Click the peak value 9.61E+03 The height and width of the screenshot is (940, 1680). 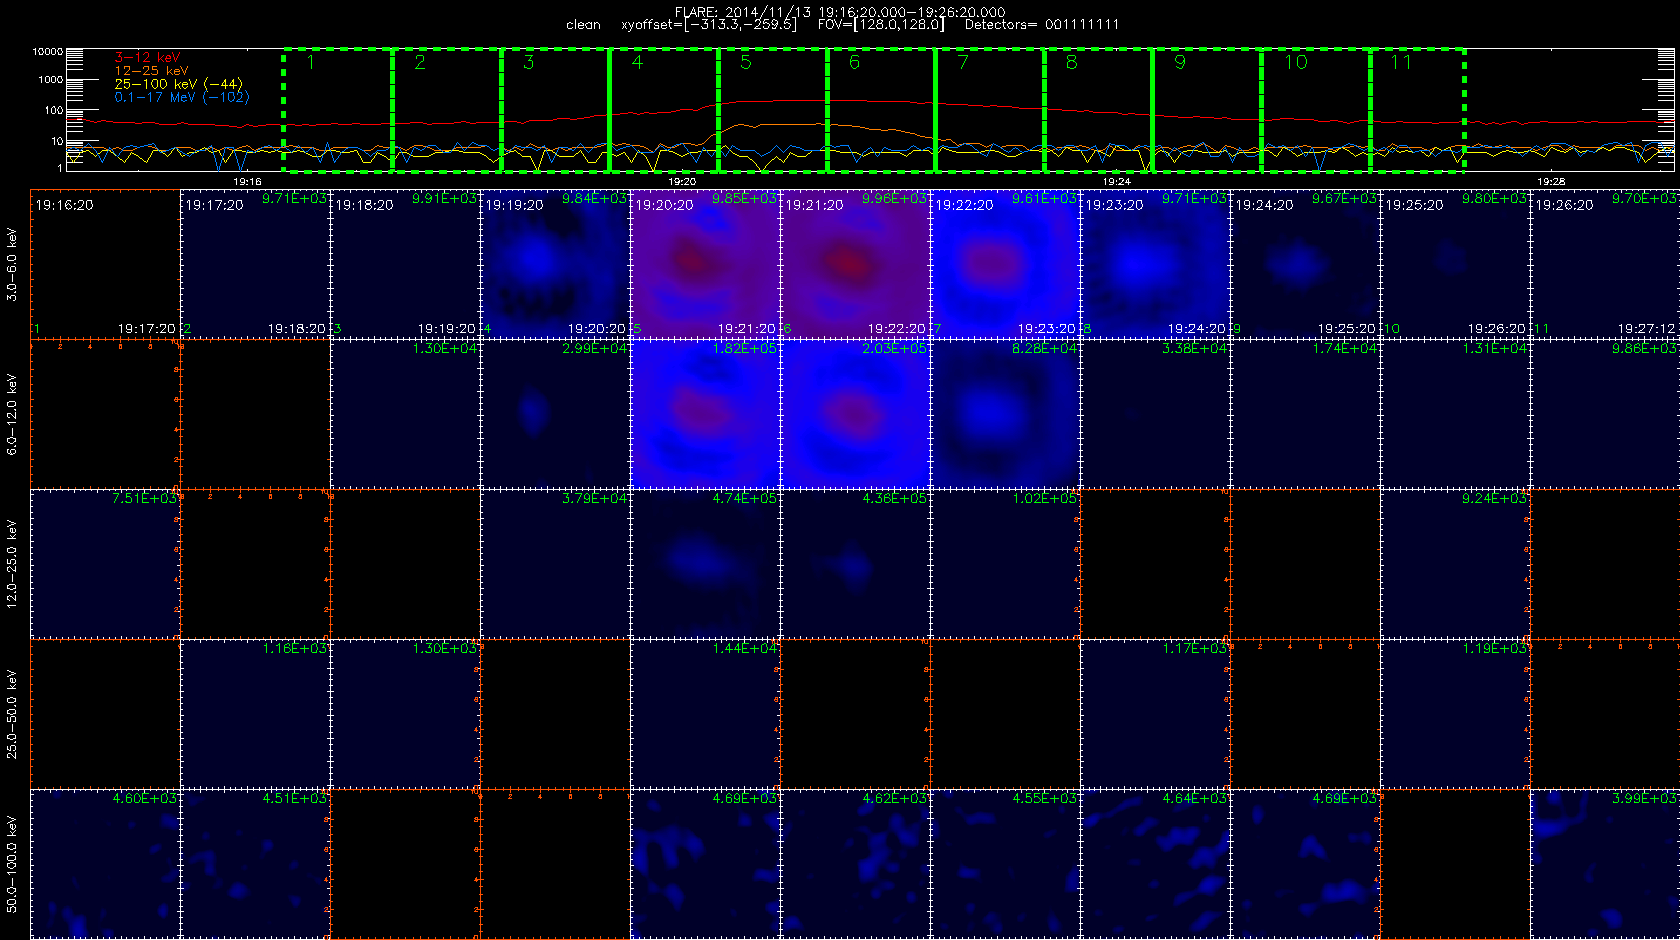point(1044,199)
